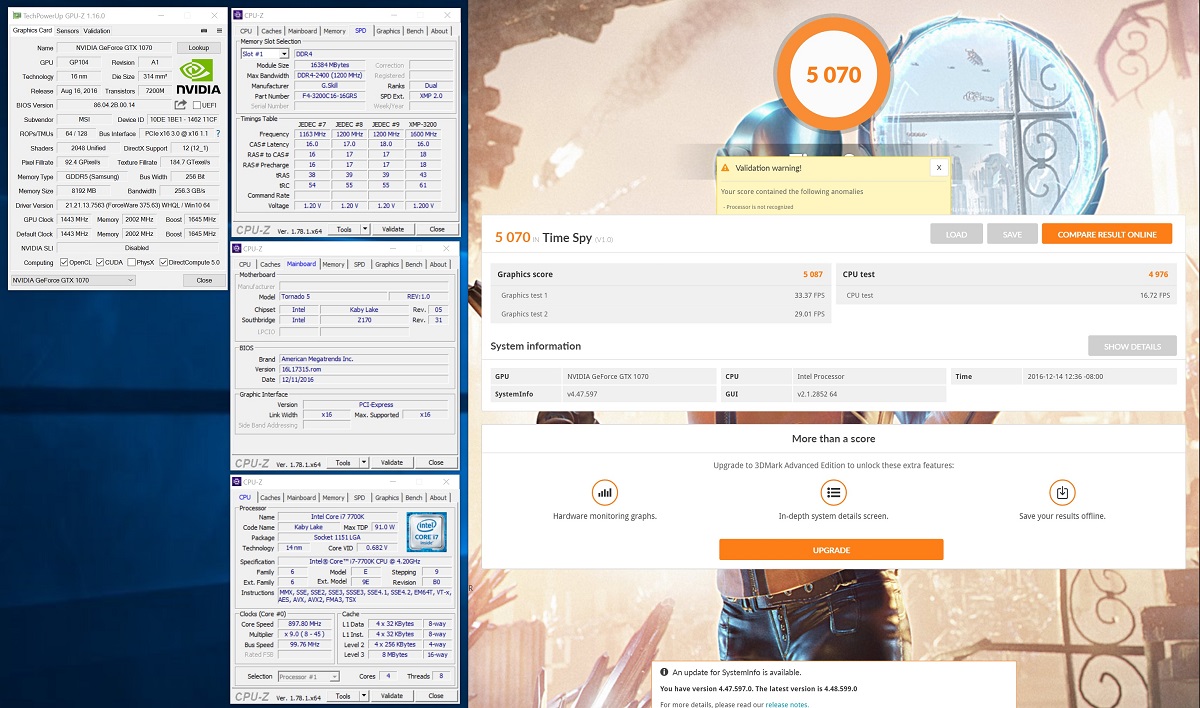Dismiss the validation warning with X

(937, 168)
